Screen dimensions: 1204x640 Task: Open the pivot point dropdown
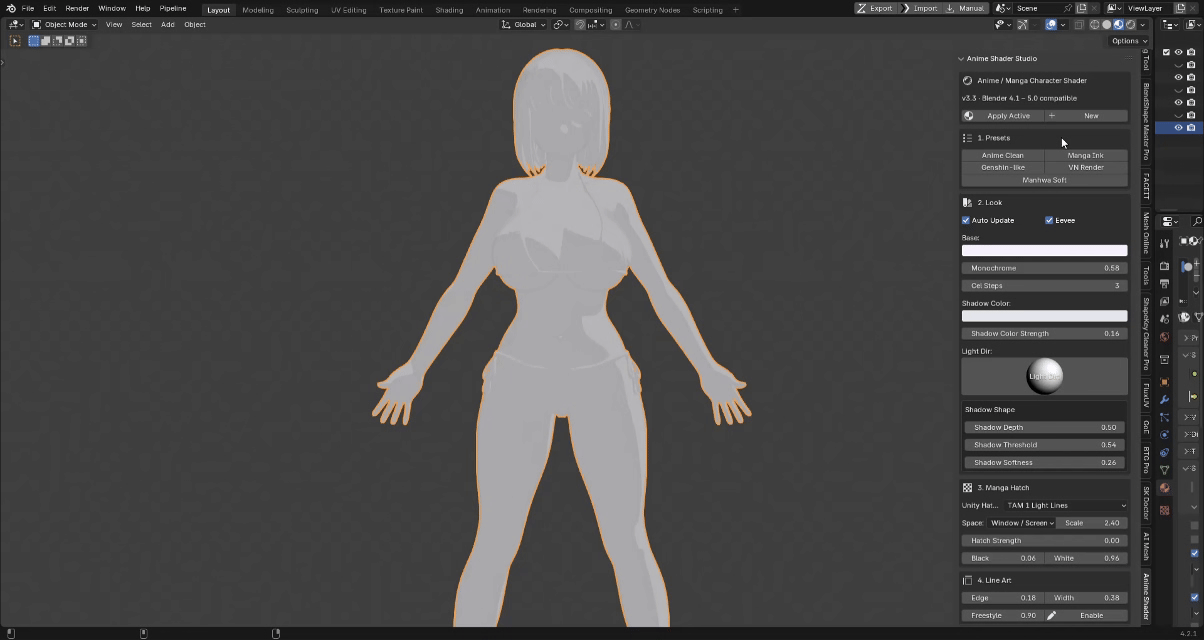click(x=560, y=24)
